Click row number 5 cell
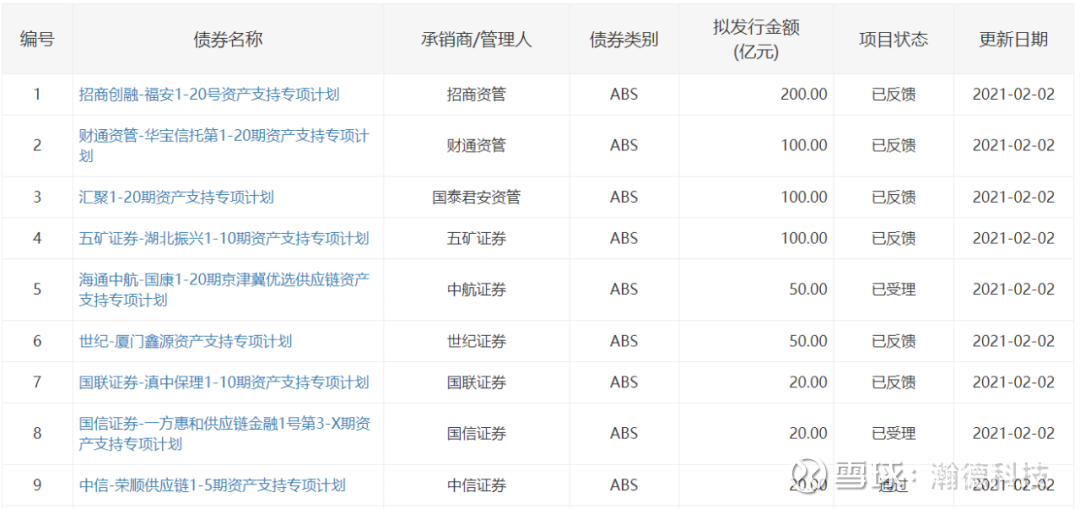 (37, 289)
